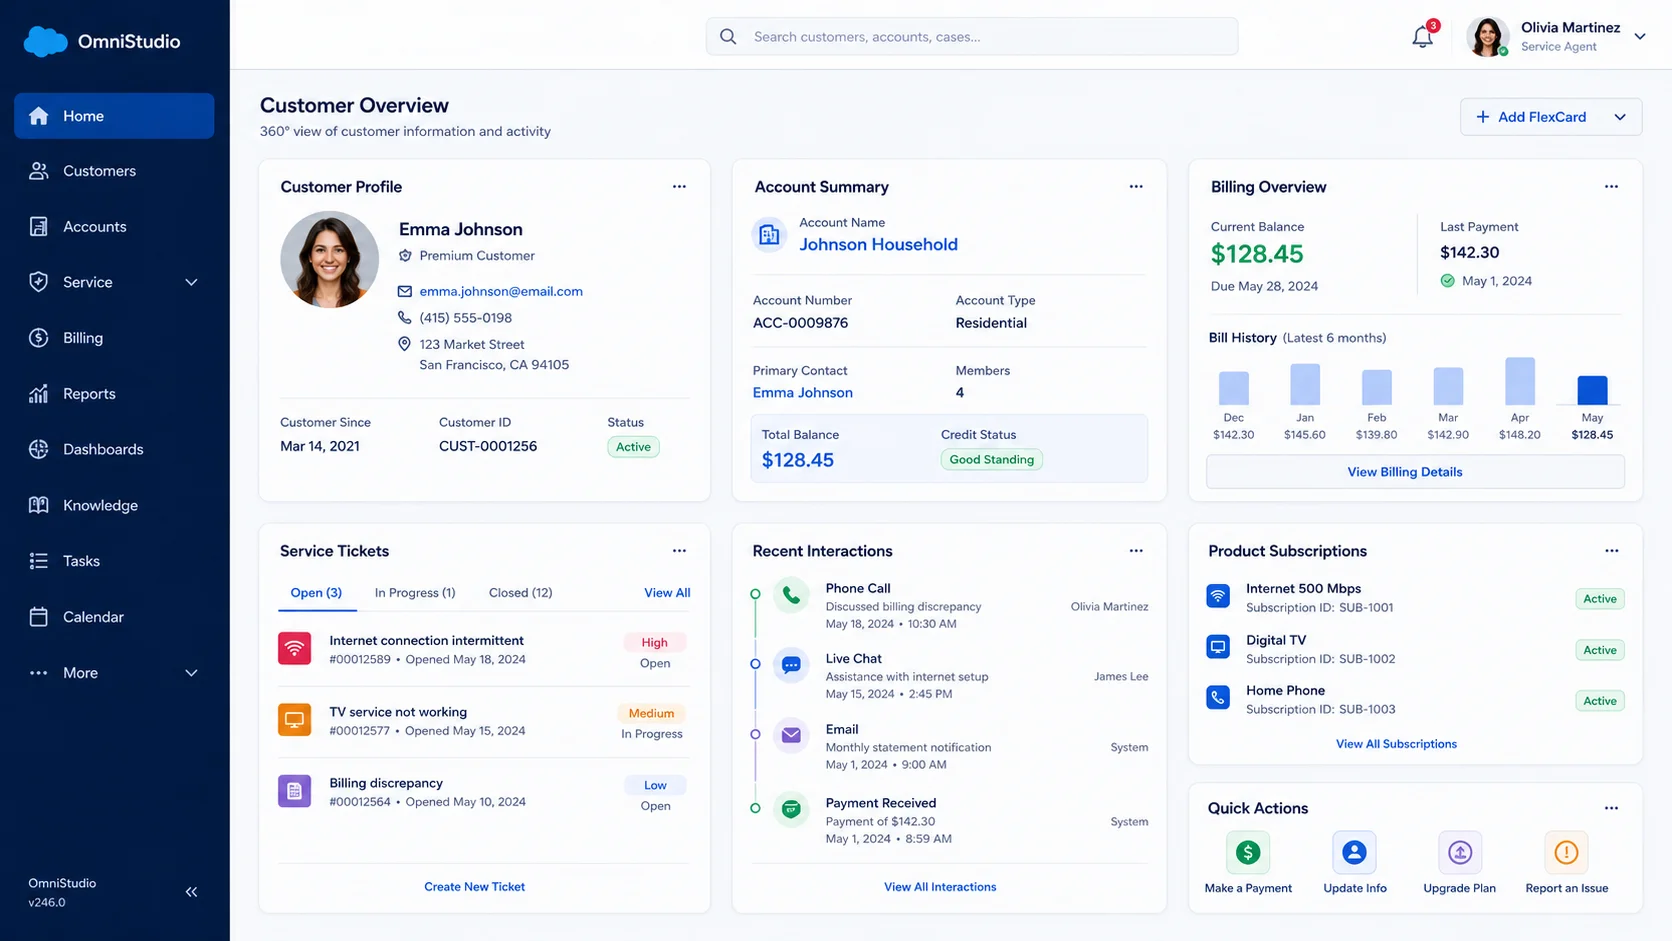Open Billing in the sidebar
Screen dimensions: 1672x941
(x=114, y=338)
